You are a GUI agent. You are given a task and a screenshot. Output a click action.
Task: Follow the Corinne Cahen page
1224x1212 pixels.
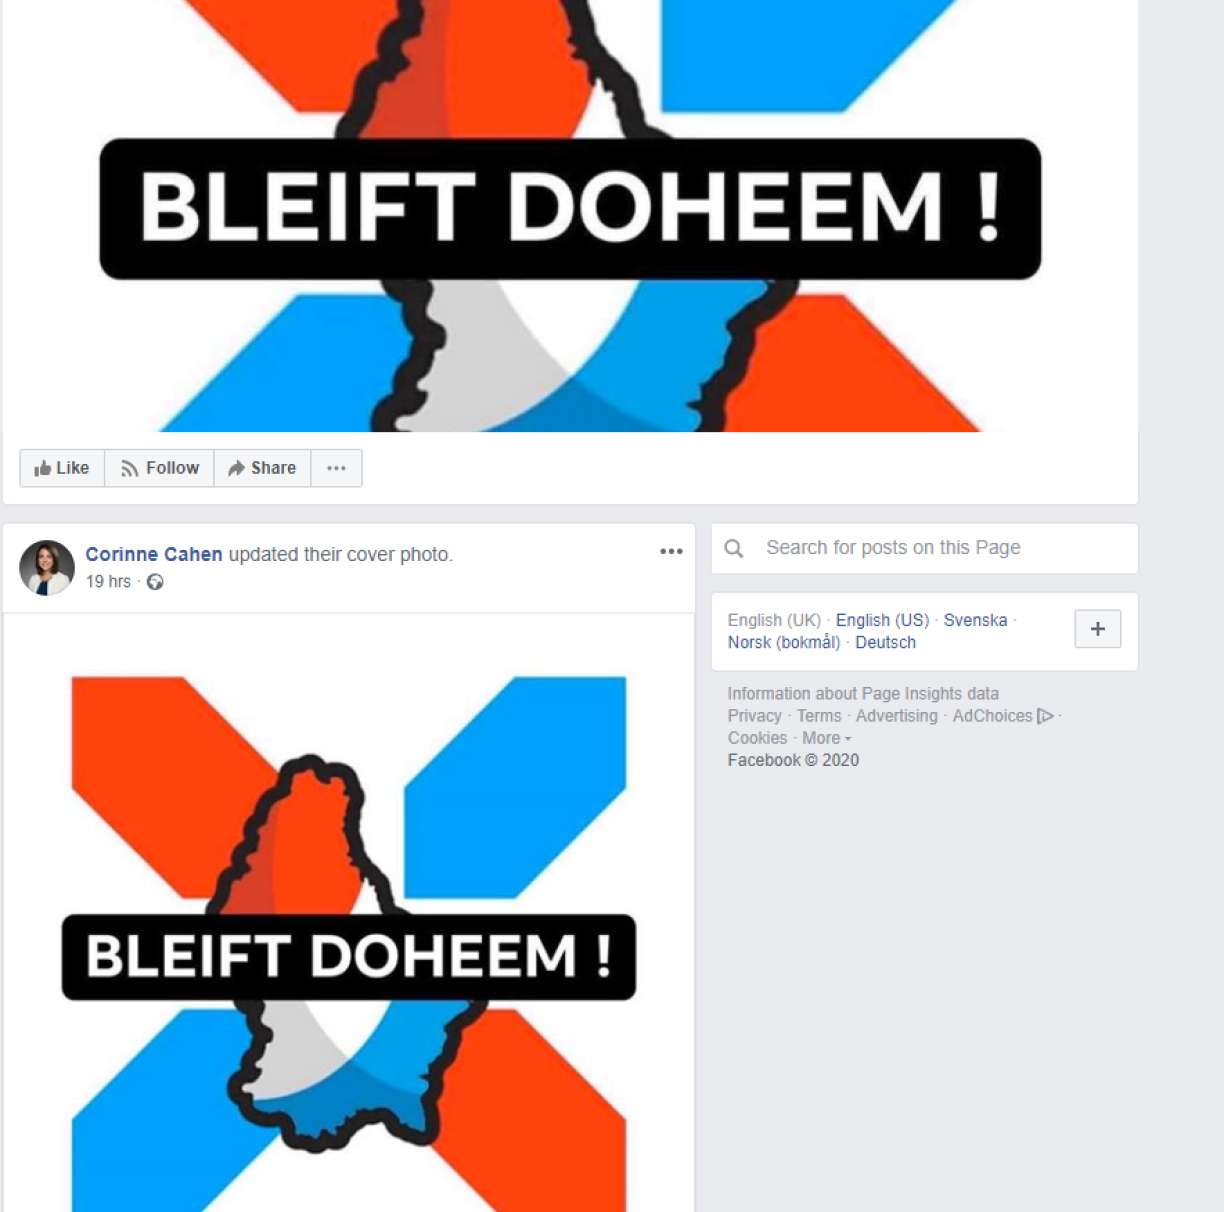(160, 468)
